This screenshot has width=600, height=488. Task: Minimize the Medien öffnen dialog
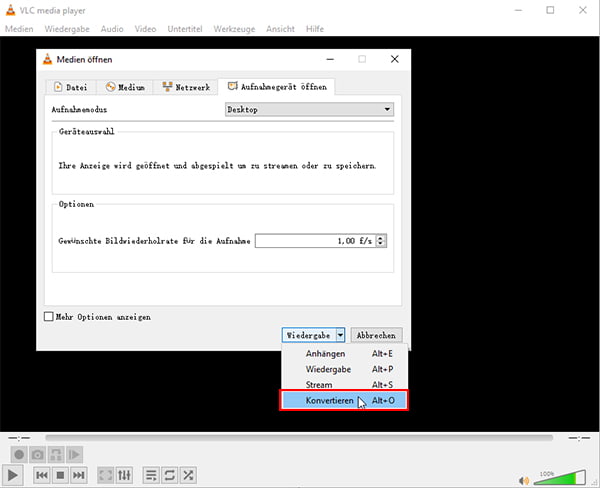(x=330, y=59)
